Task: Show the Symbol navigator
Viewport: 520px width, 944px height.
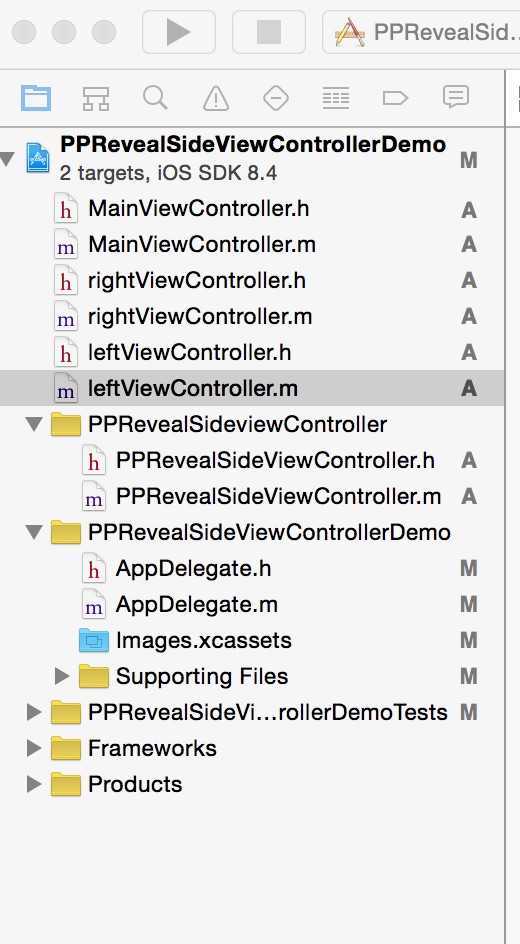Action: click(x=96, y=98)
